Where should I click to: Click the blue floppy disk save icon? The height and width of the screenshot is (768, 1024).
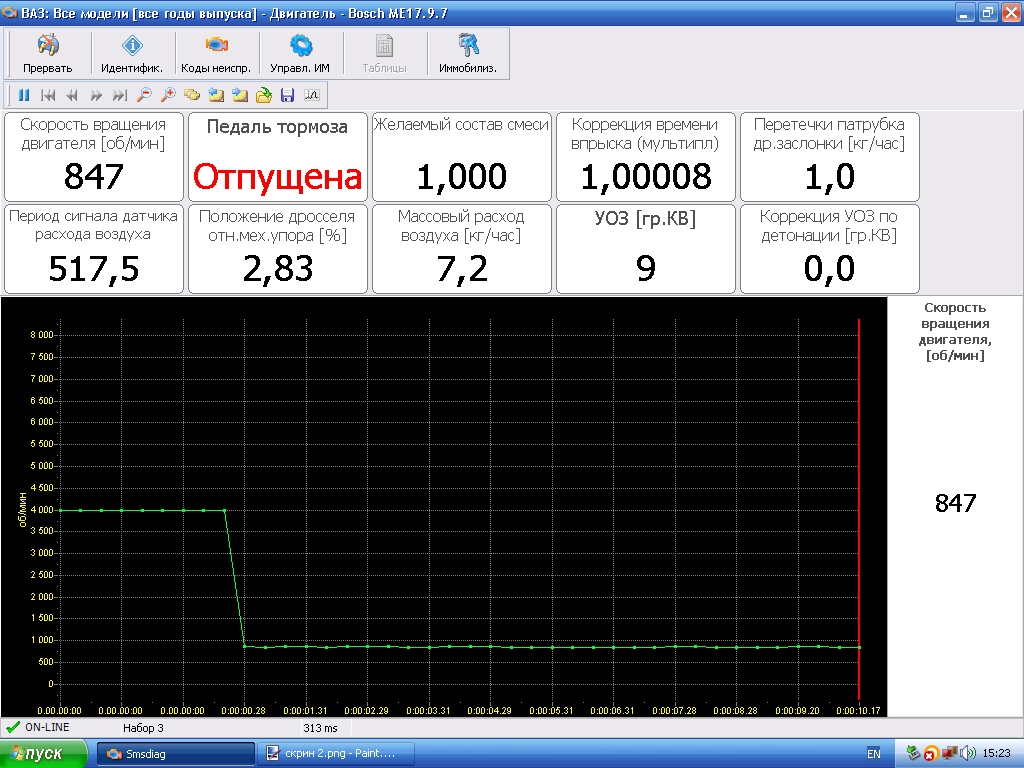[x=287, y=95]
